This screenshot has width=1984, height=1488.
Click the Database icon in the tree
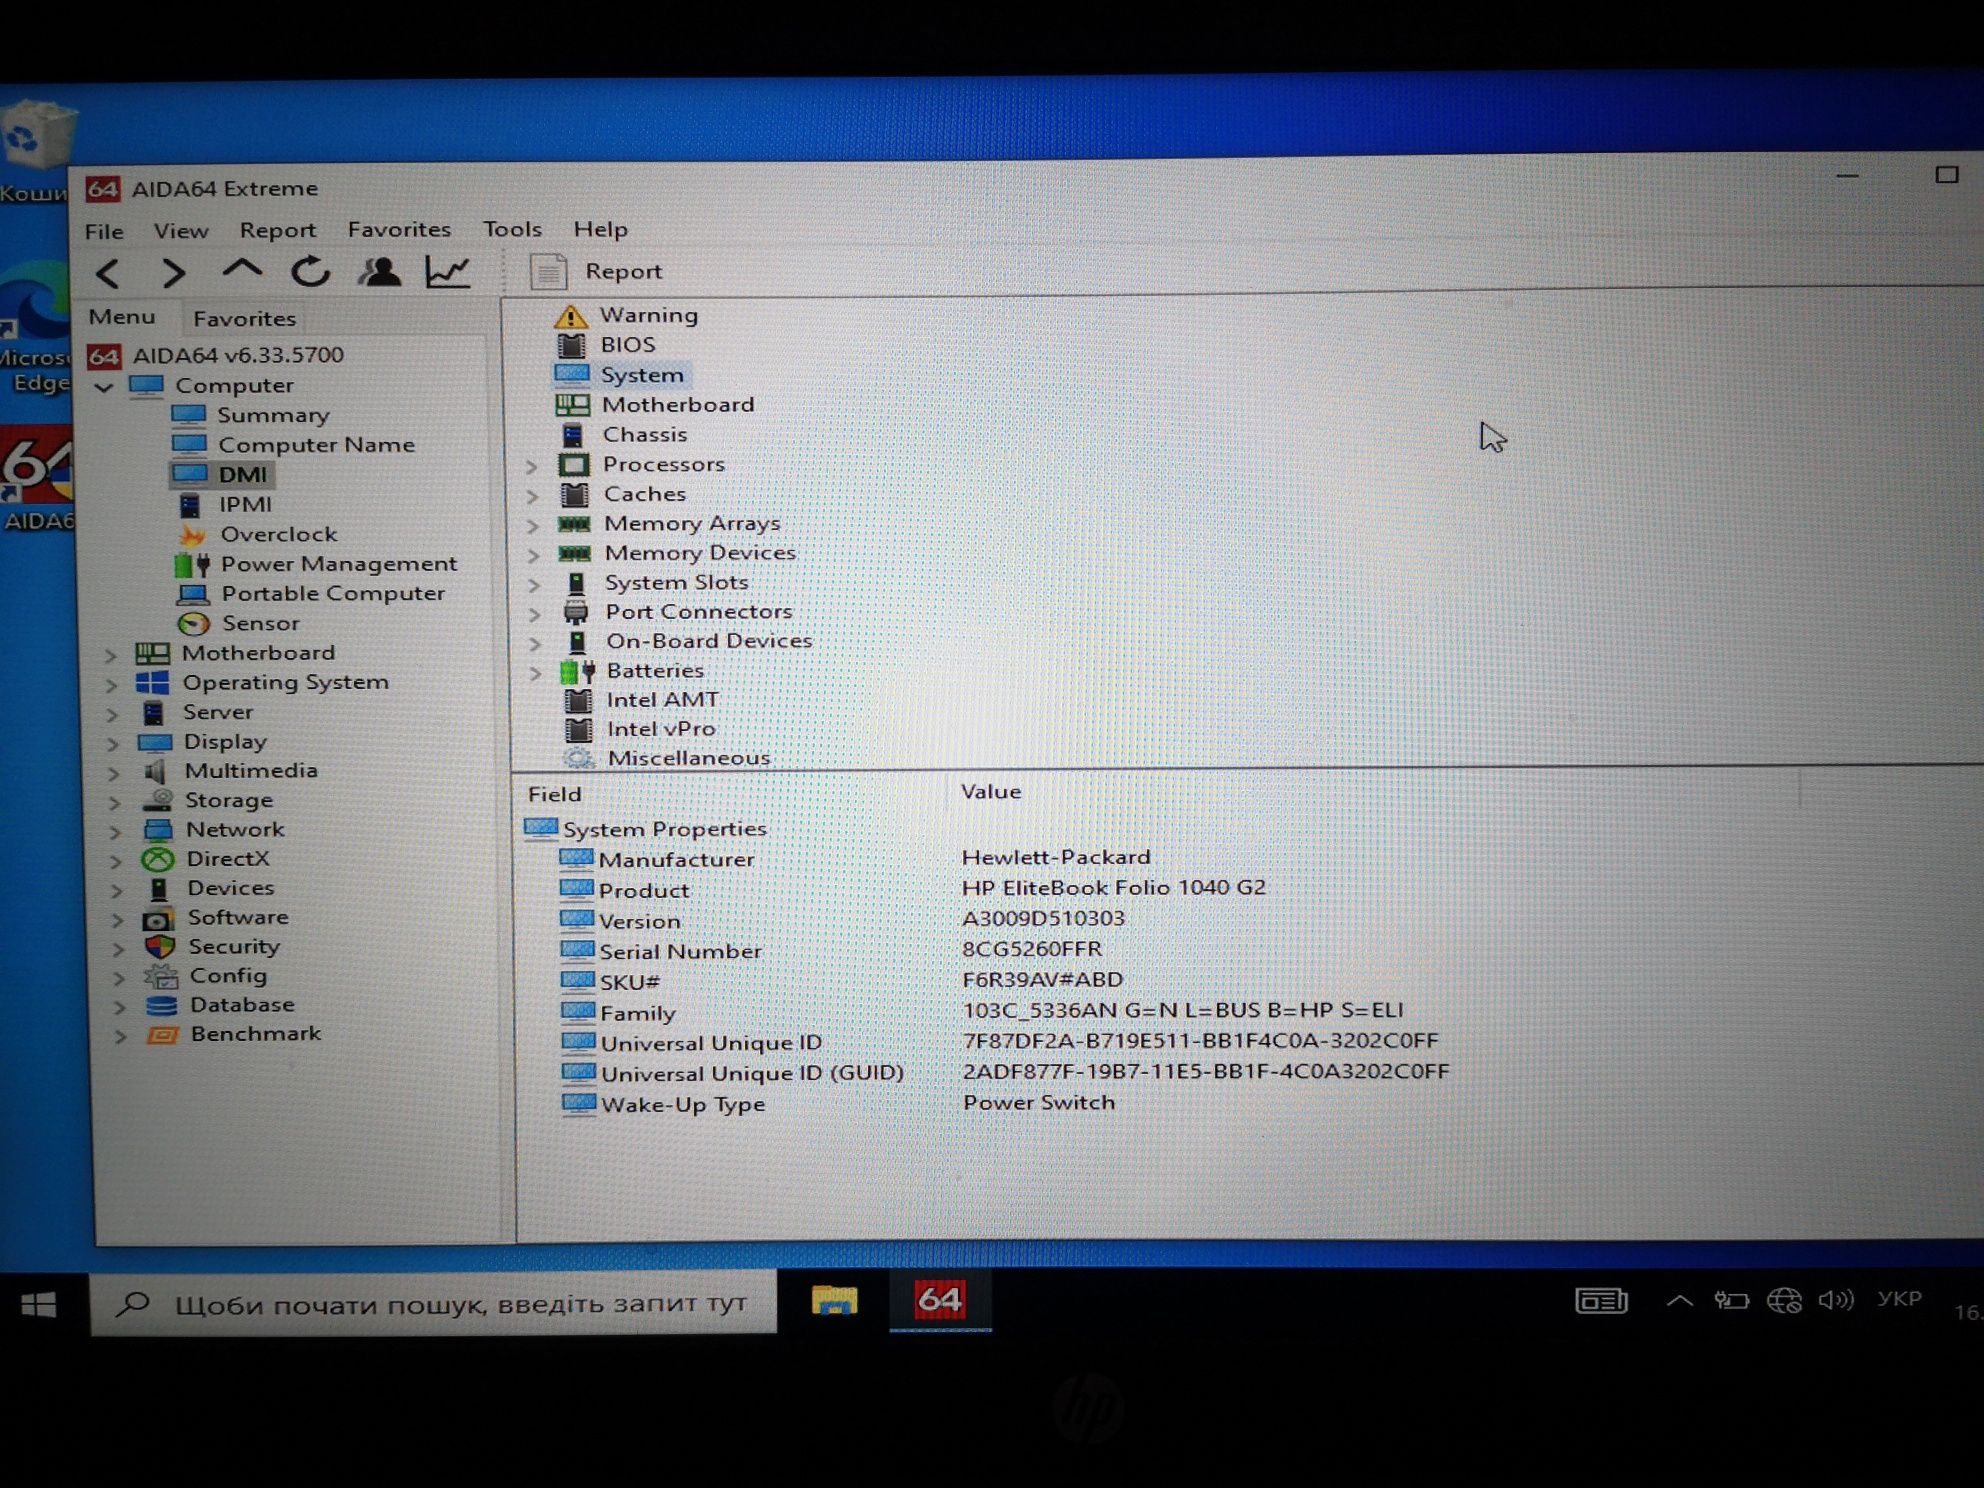[x=161, y=1006]
